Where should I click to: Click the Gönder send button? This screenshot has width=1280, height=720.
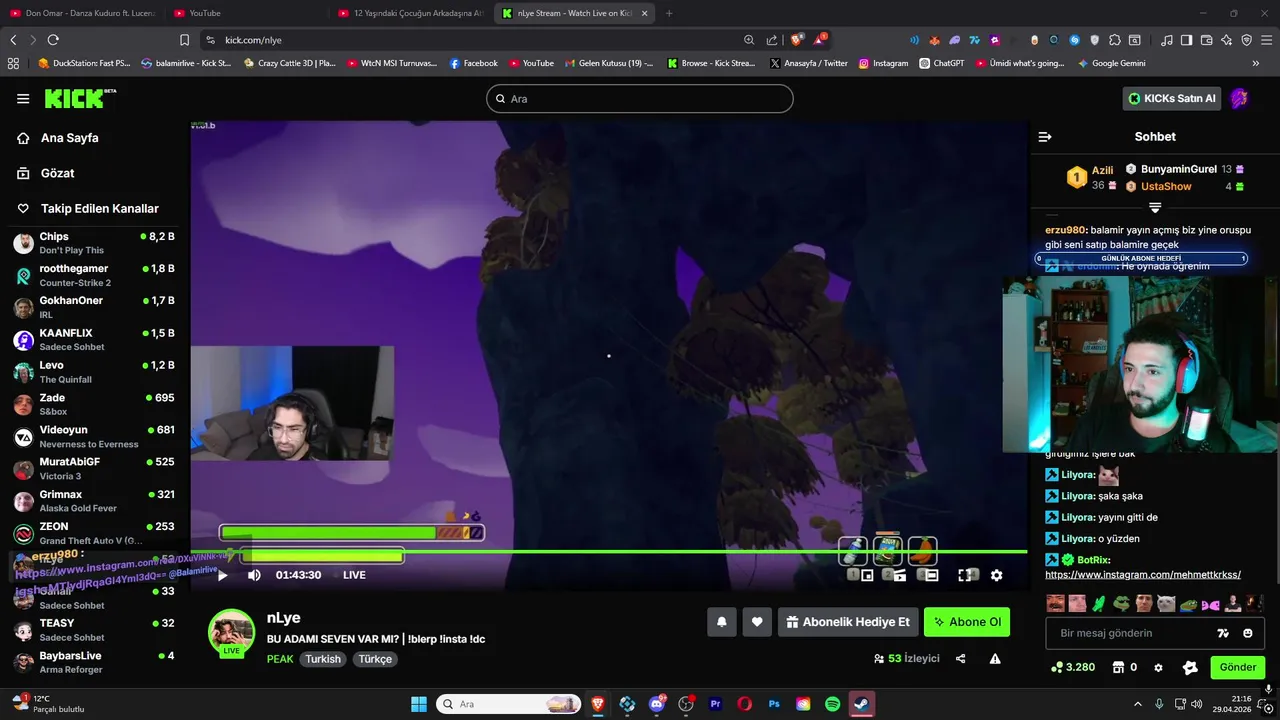coord(1237,667)
